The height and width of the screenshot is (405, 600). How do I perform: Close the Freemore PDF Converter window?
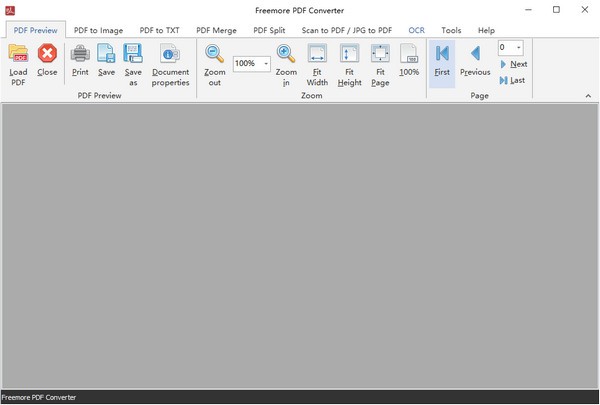pos(585,10)
